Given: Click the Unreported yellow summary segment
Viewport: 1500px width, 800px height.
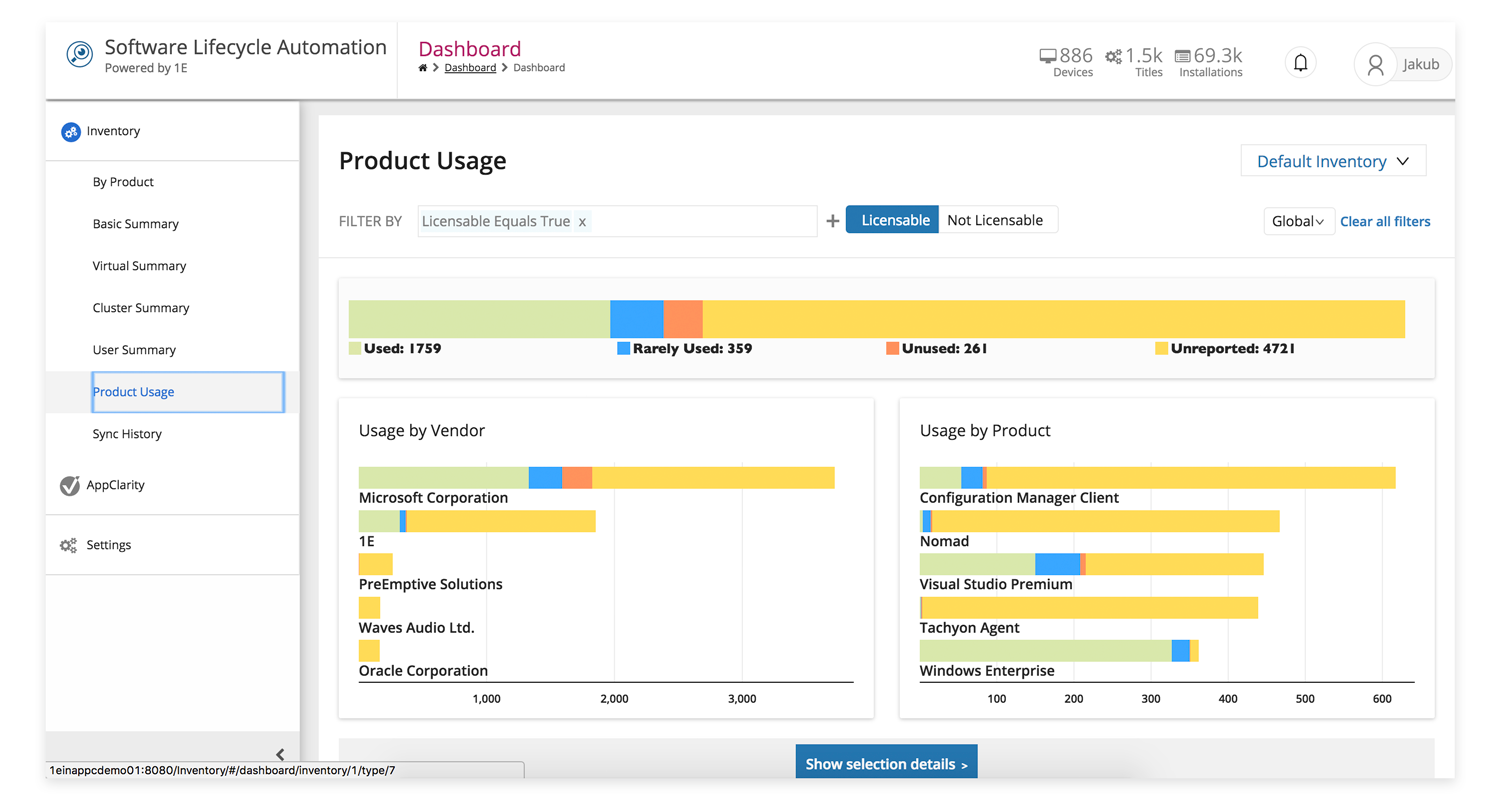Looking at the screenshot, I should 1054,319.
